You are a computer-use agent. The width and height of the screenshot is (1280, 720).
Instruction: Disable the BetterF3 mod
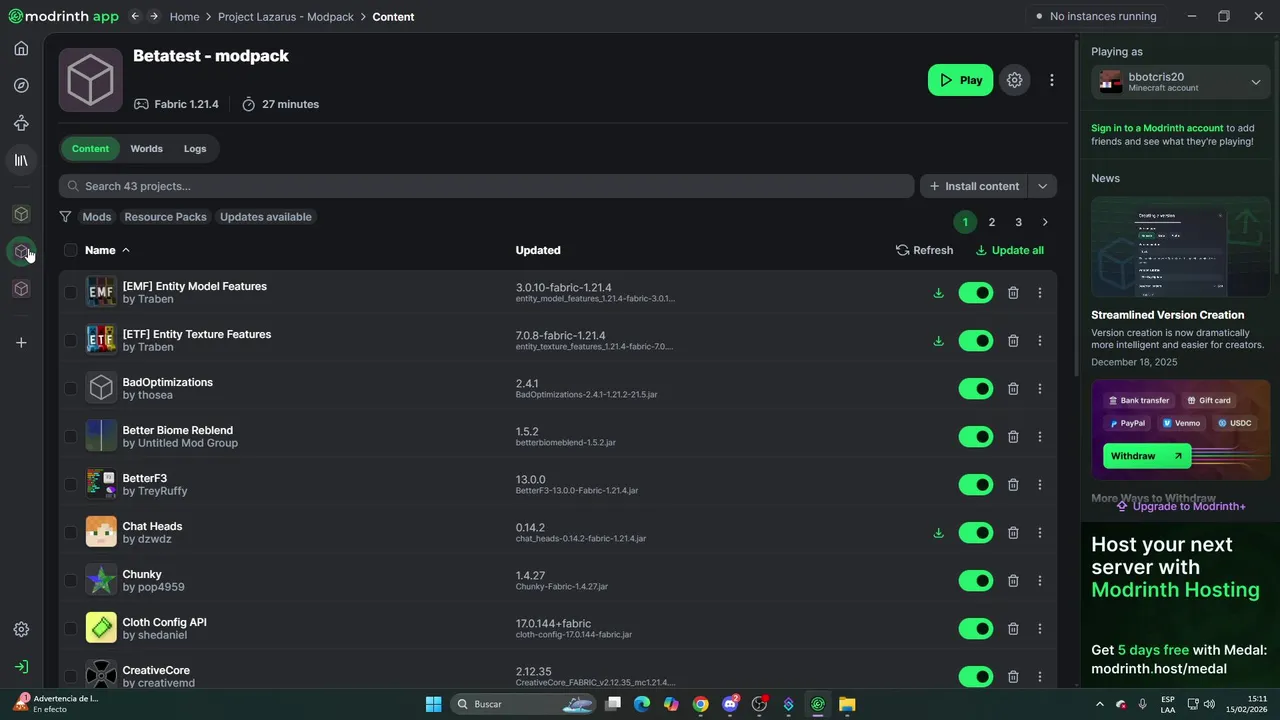[x=976, y=485]
